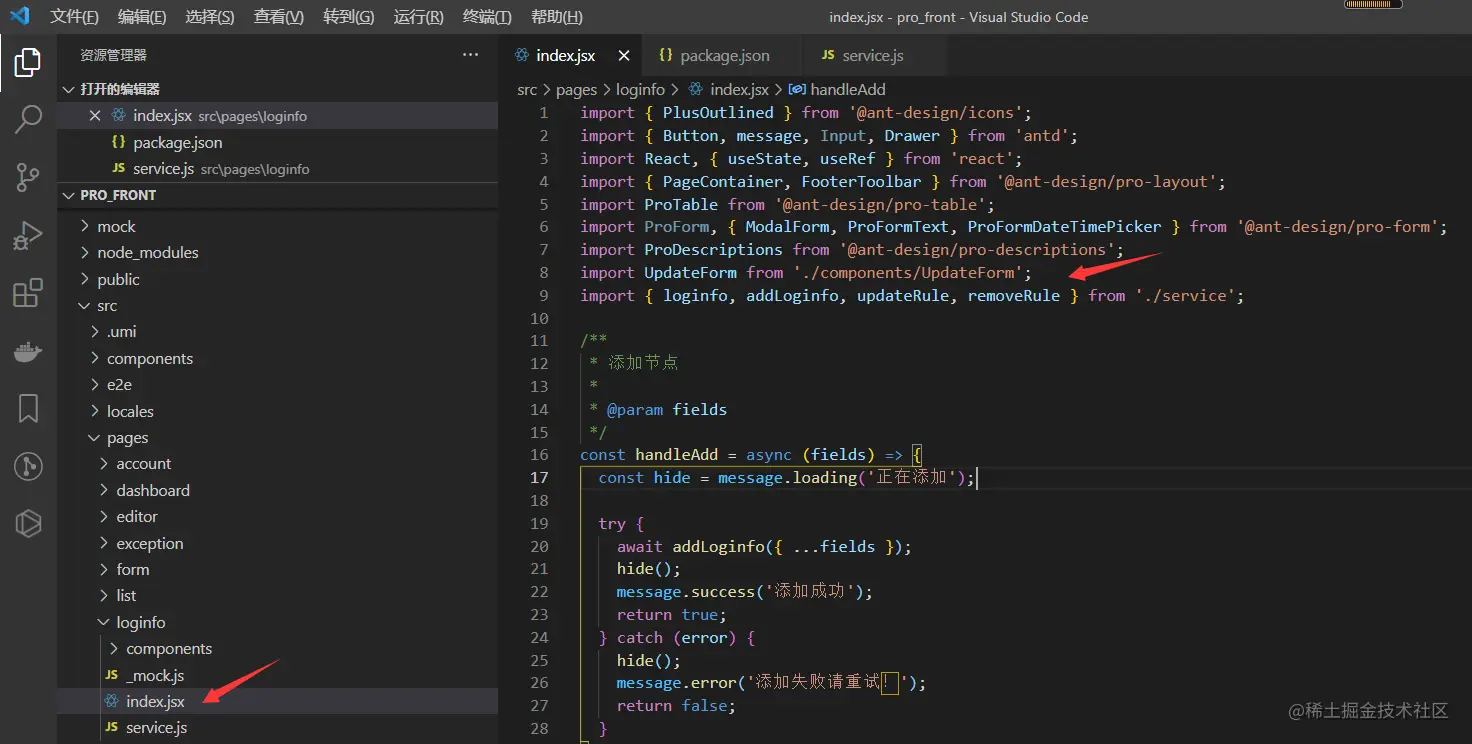
Task: Open the Git Graph icon in activity bar
Action: 28,466
